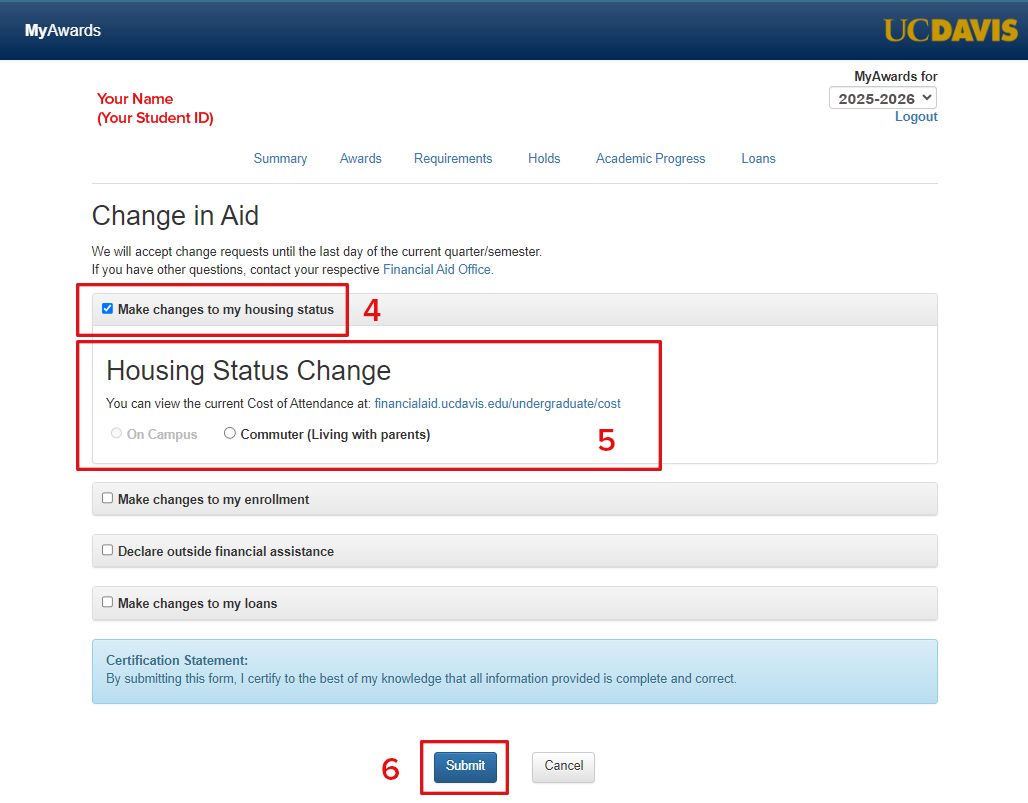Open the Academic Progress tab
This screenshot has height=803, width=1028.
pyautogui.click(x=650, y=159)
